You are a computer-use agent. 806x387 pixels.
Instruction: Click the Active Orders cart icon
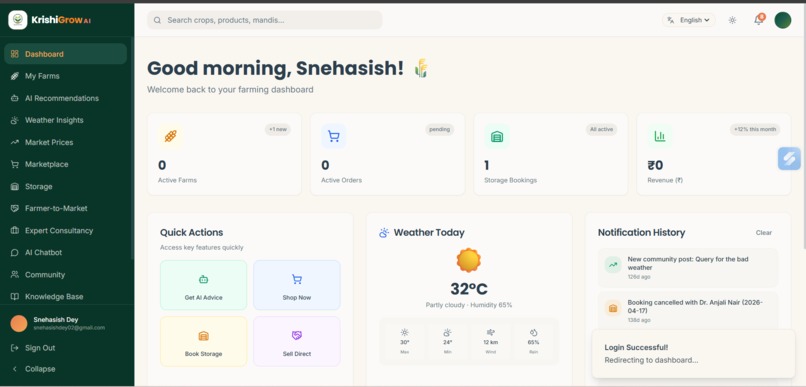click(334, 136)
